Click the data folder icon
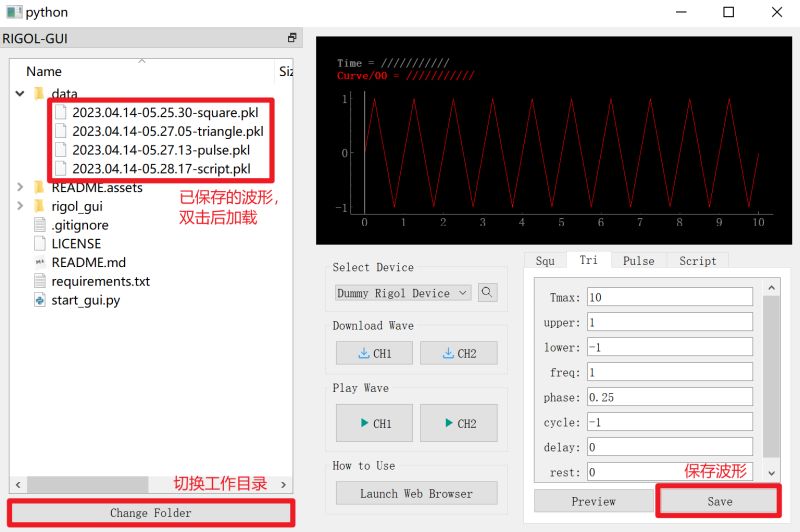The height and width of the screenshot is (532, 800). [x=39, y=93]
